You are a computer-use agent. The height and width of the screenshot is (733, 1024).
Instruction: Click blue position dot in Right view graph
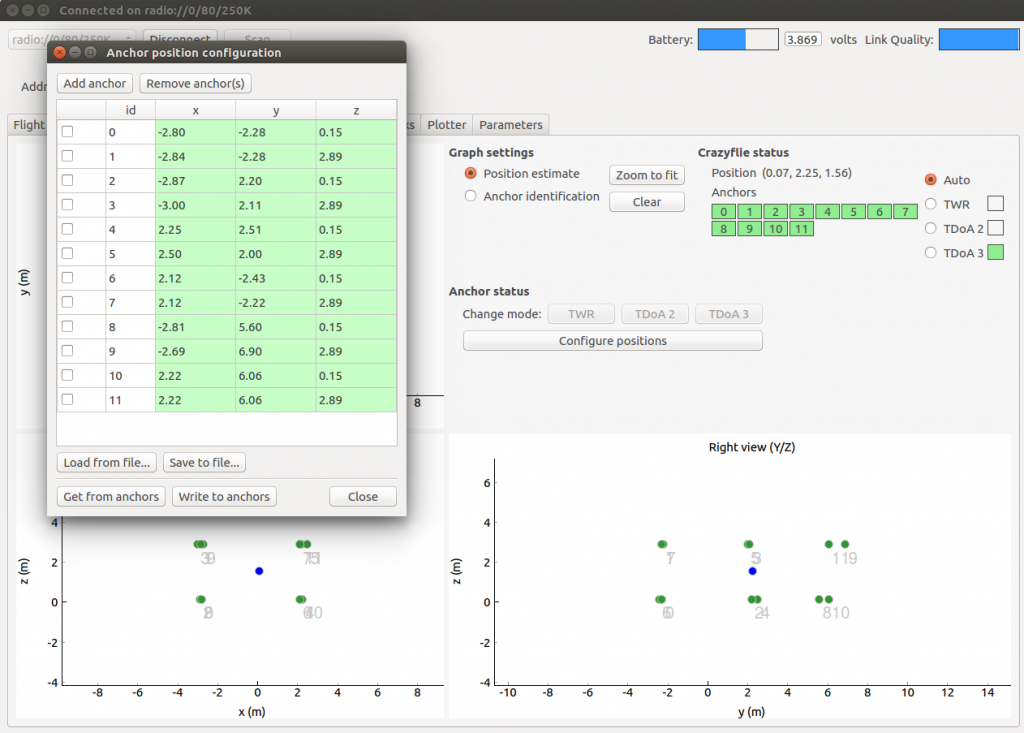click(752, 571)
